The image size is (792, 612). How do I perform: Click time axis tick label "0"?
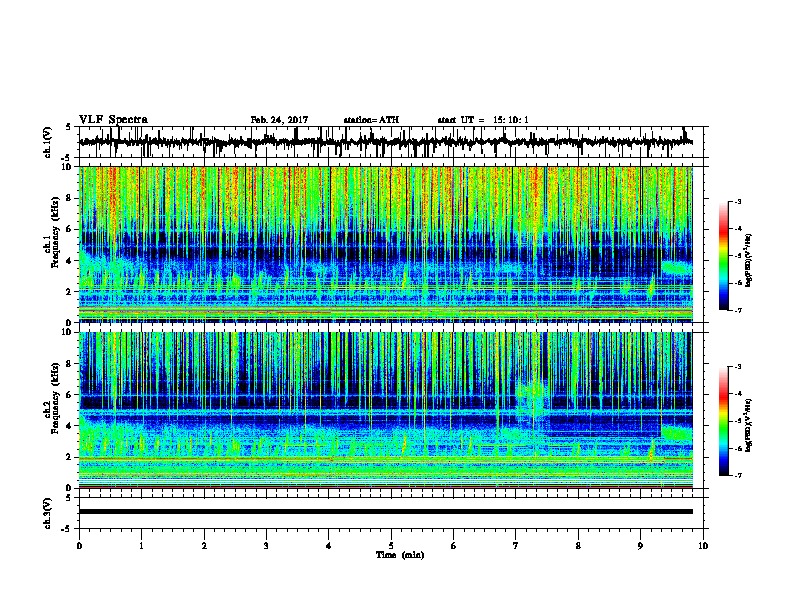tap(79, 546)
